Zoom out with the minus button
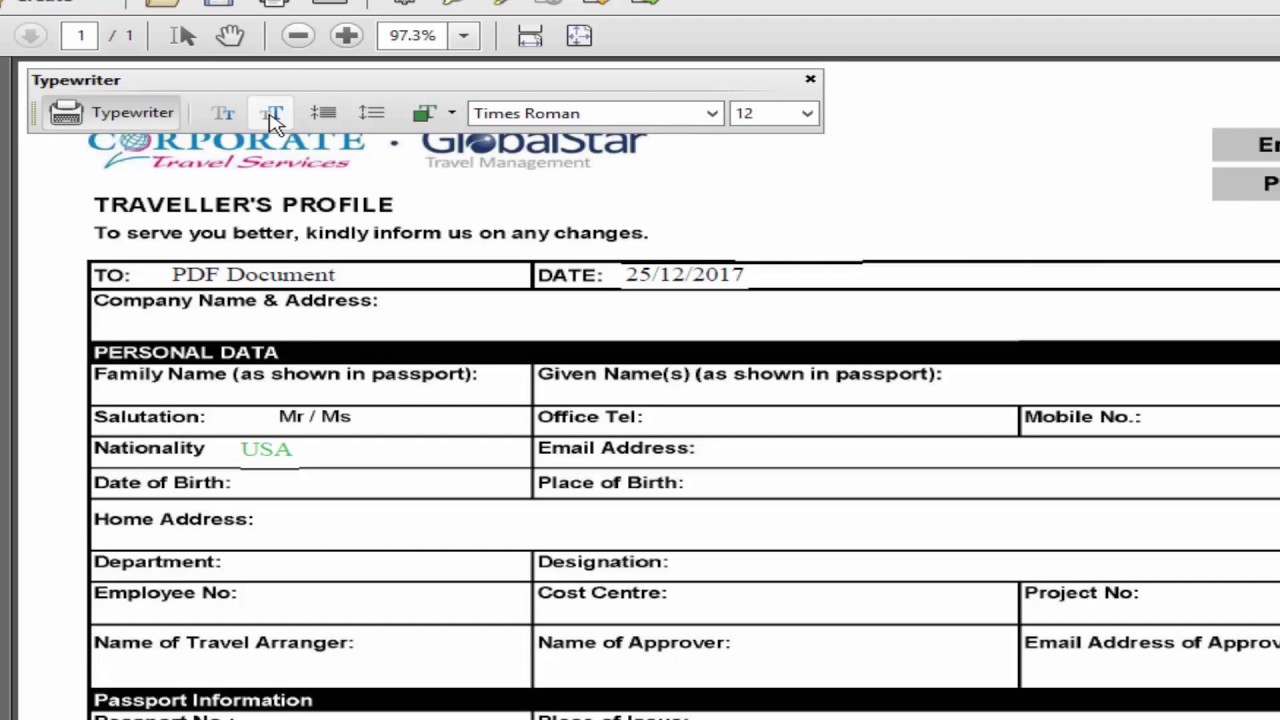The height and width of the screenshot is (720, 1280). coord(297,36)
